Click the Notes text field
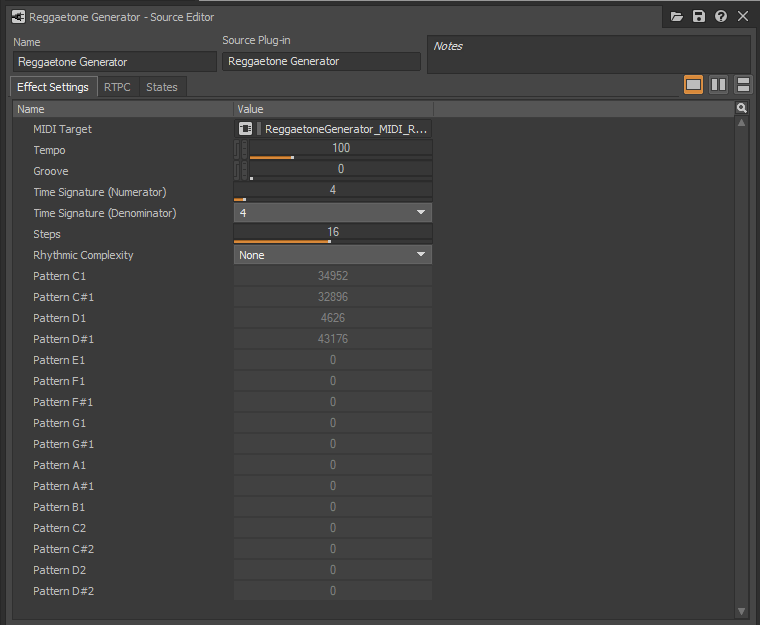The image size is (760, 625). pos(588,54)
